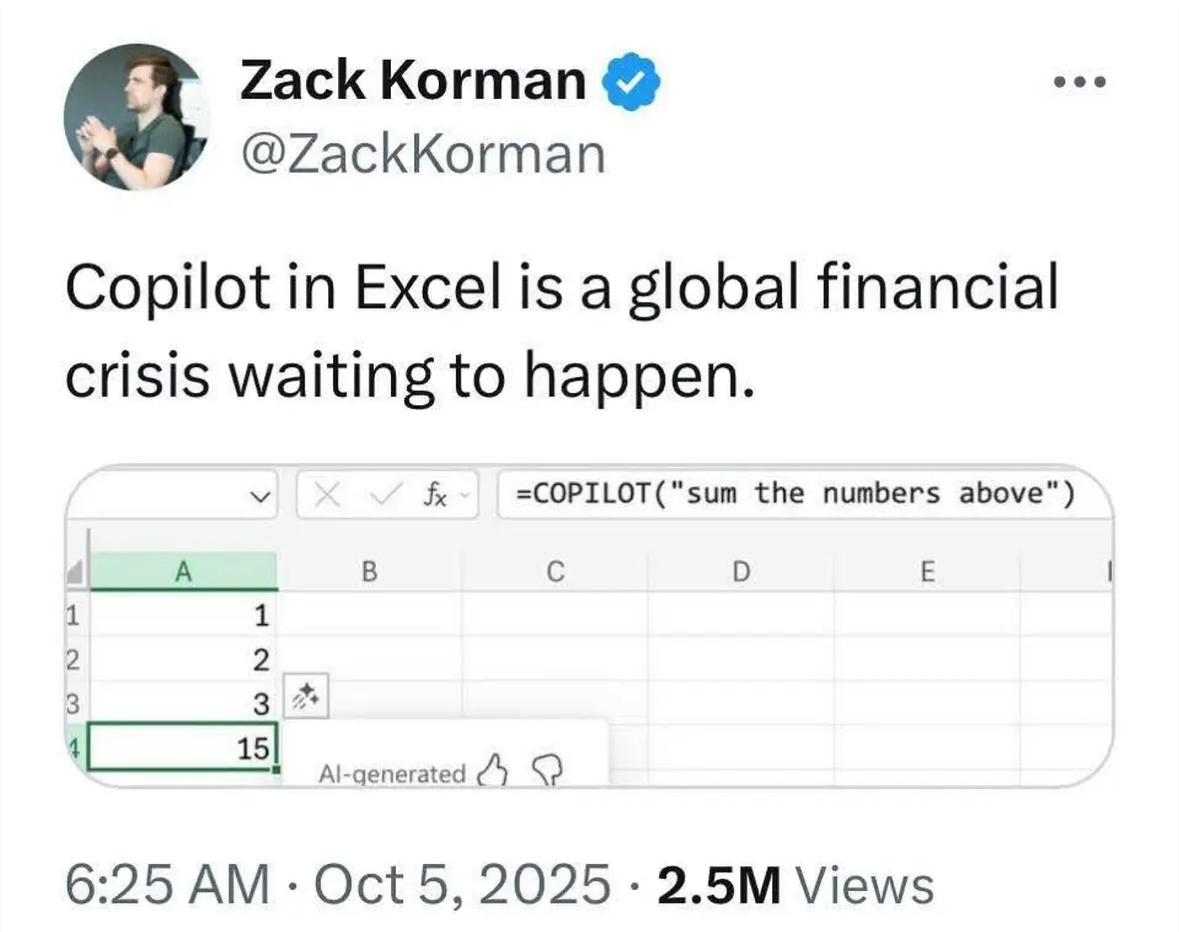Open the three-dot more options menu
1179x932 pixels.
(1082, 82)
